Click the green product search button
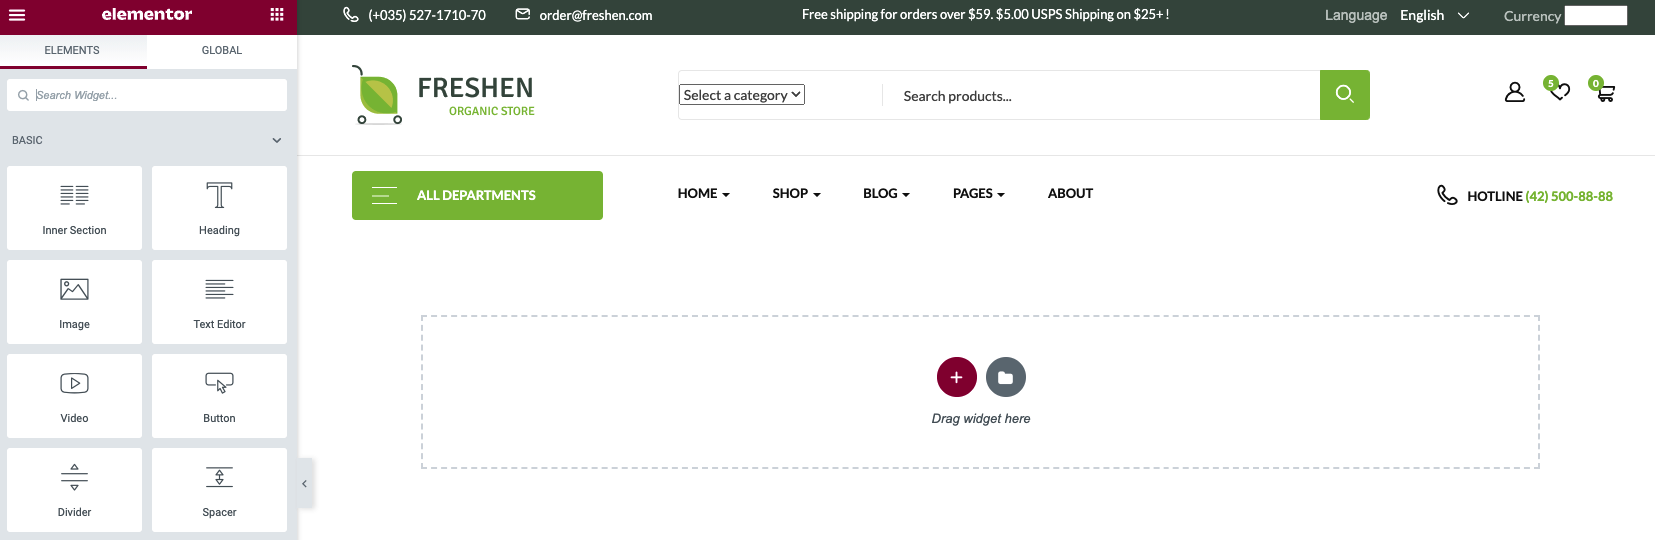1655x540 pixels. [x=1344, y=95]
